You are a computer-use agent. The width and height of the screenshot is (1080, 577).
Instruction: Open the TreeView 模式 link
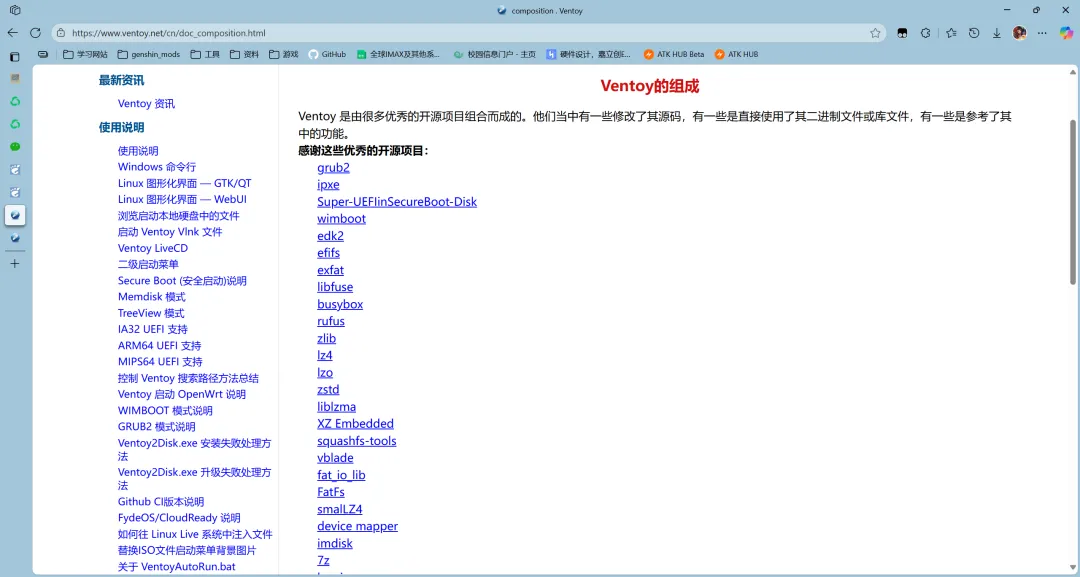[x=151, y=313]
